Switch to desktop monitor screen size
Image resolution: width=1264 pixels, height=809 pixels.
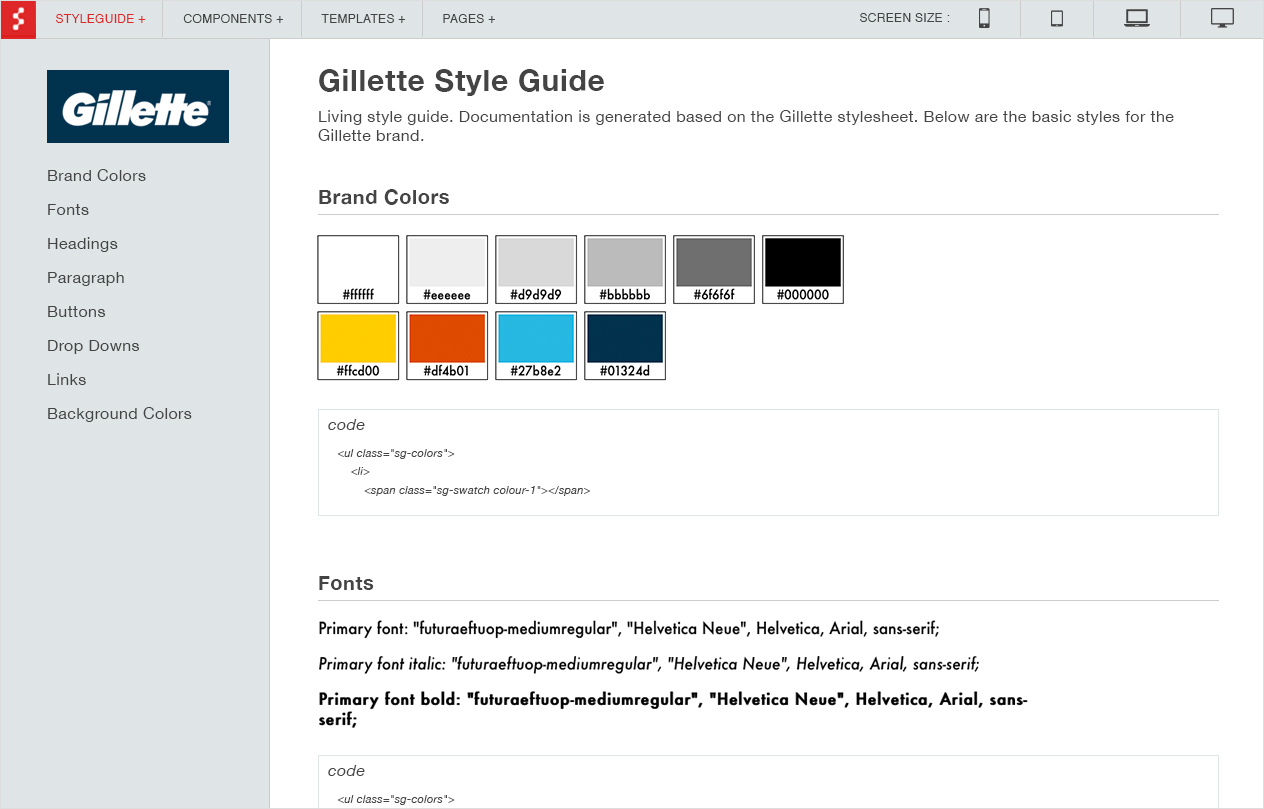[x=1222, y=19]
